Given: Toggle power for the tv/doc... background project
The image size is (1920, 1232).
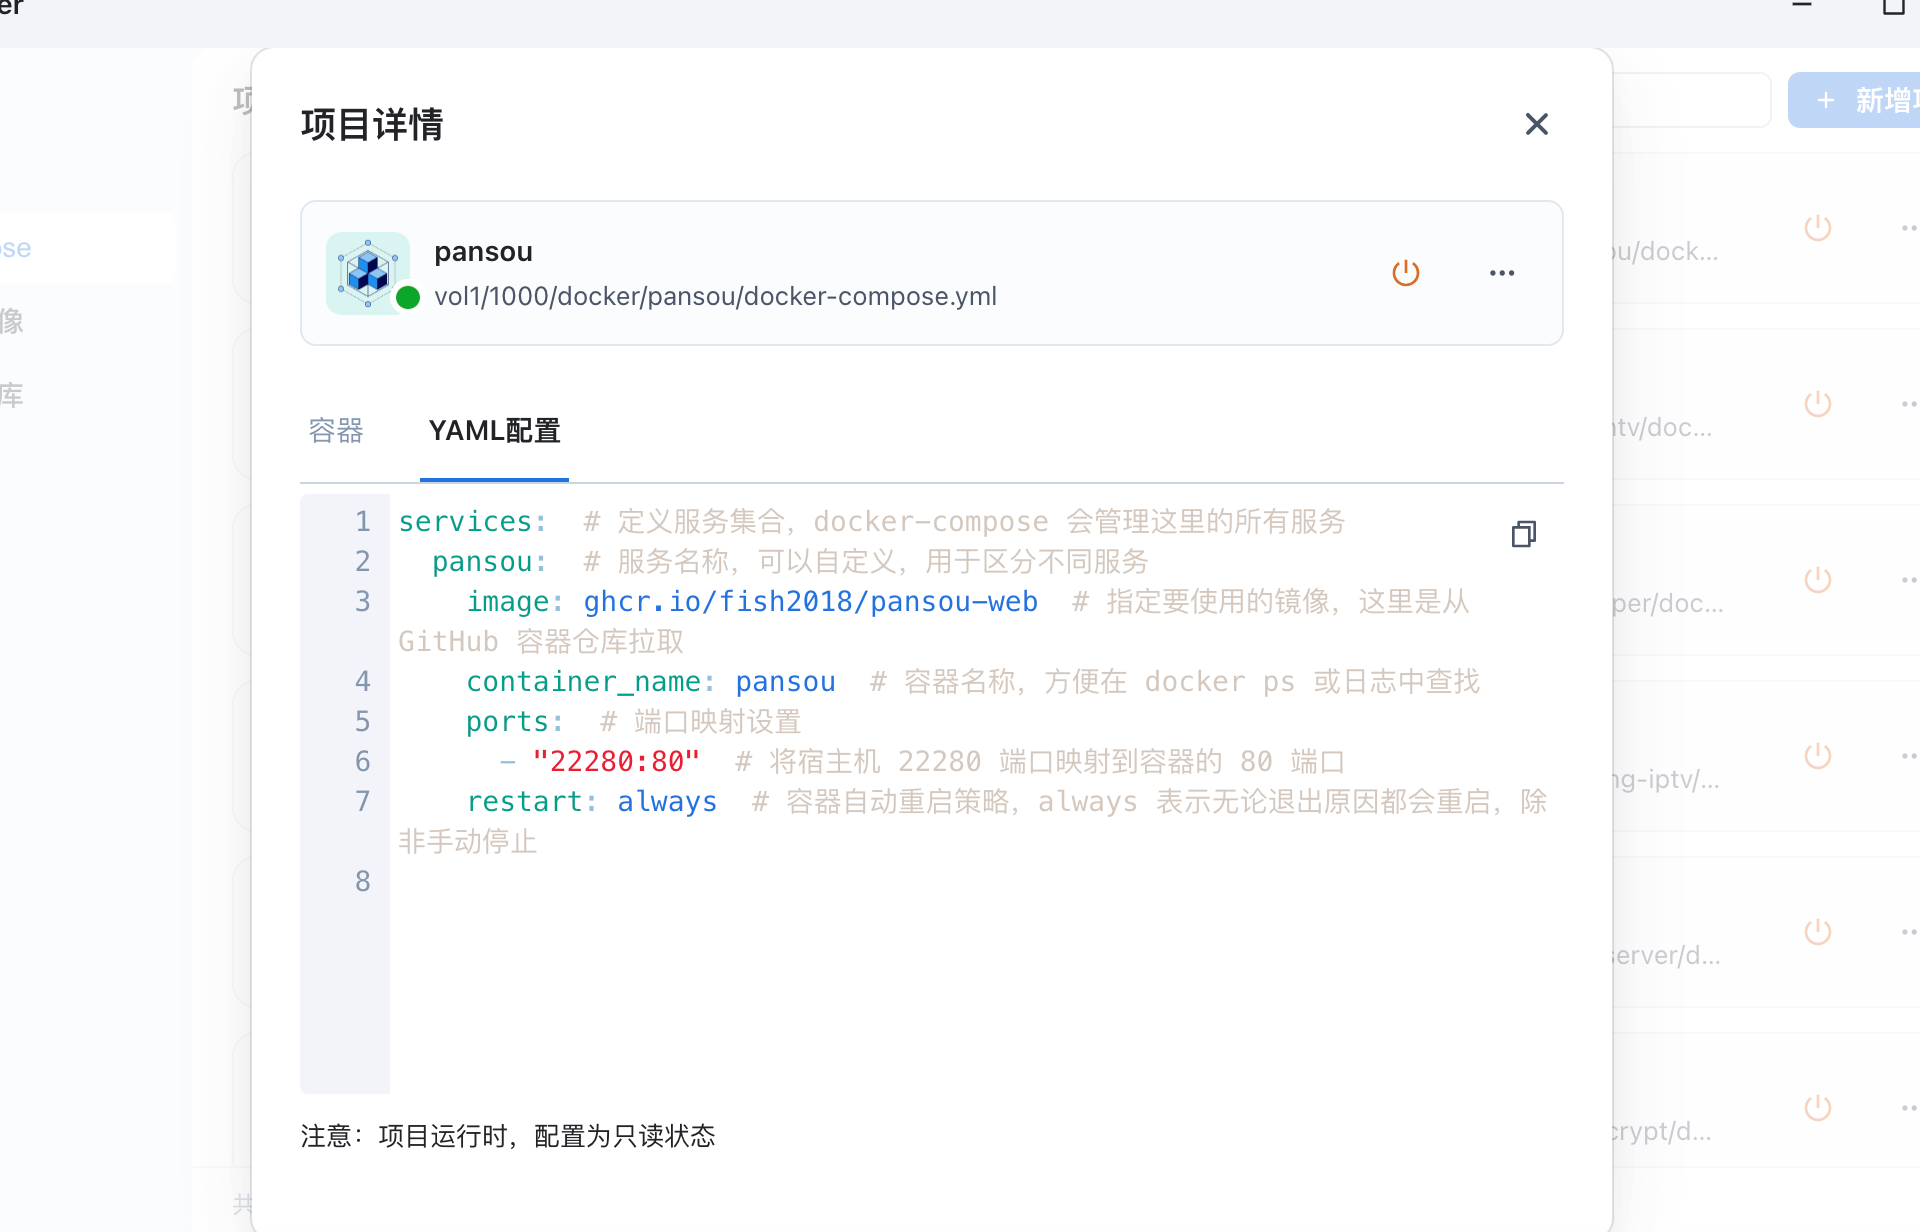Looking at the screenshot, I should coord(1817,404).
